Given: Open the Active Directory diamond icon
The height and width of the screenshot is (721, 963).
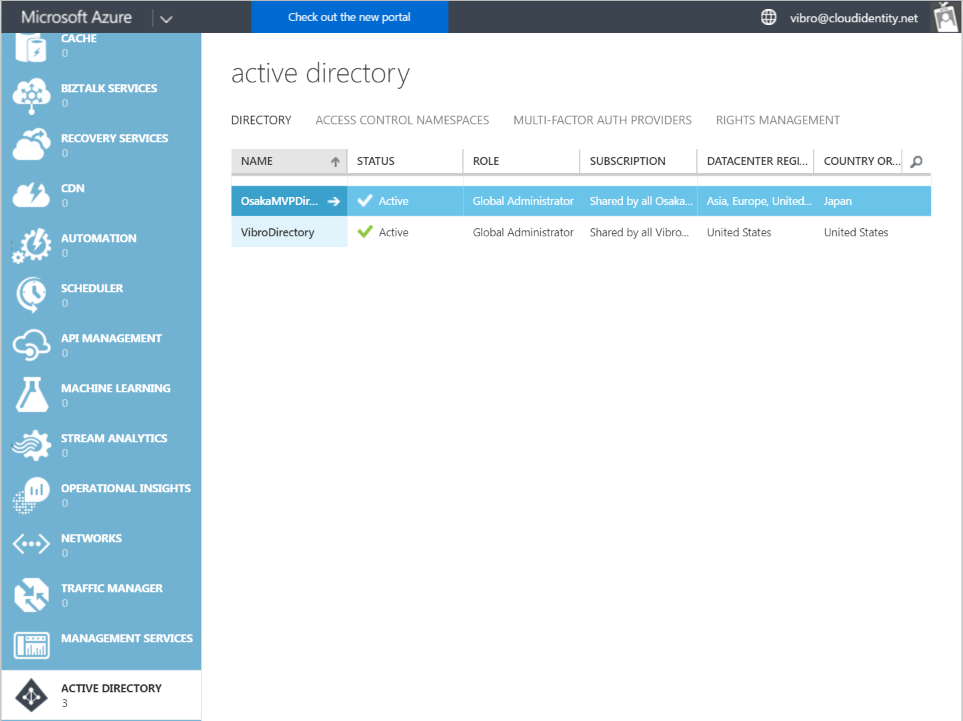Looking at the screenshot, I should (x=31, y=695).
